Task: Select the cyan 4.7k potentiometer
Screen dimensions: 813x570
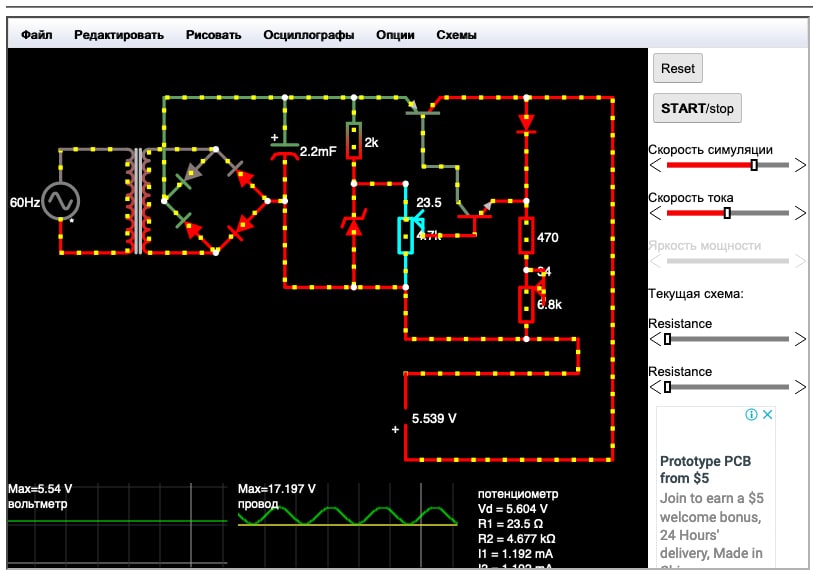Action: coord(405,235)
